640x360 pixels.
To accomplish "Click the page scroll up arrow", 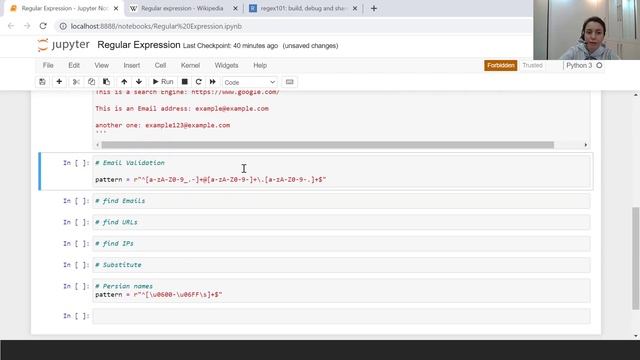I will click(636, 95).
